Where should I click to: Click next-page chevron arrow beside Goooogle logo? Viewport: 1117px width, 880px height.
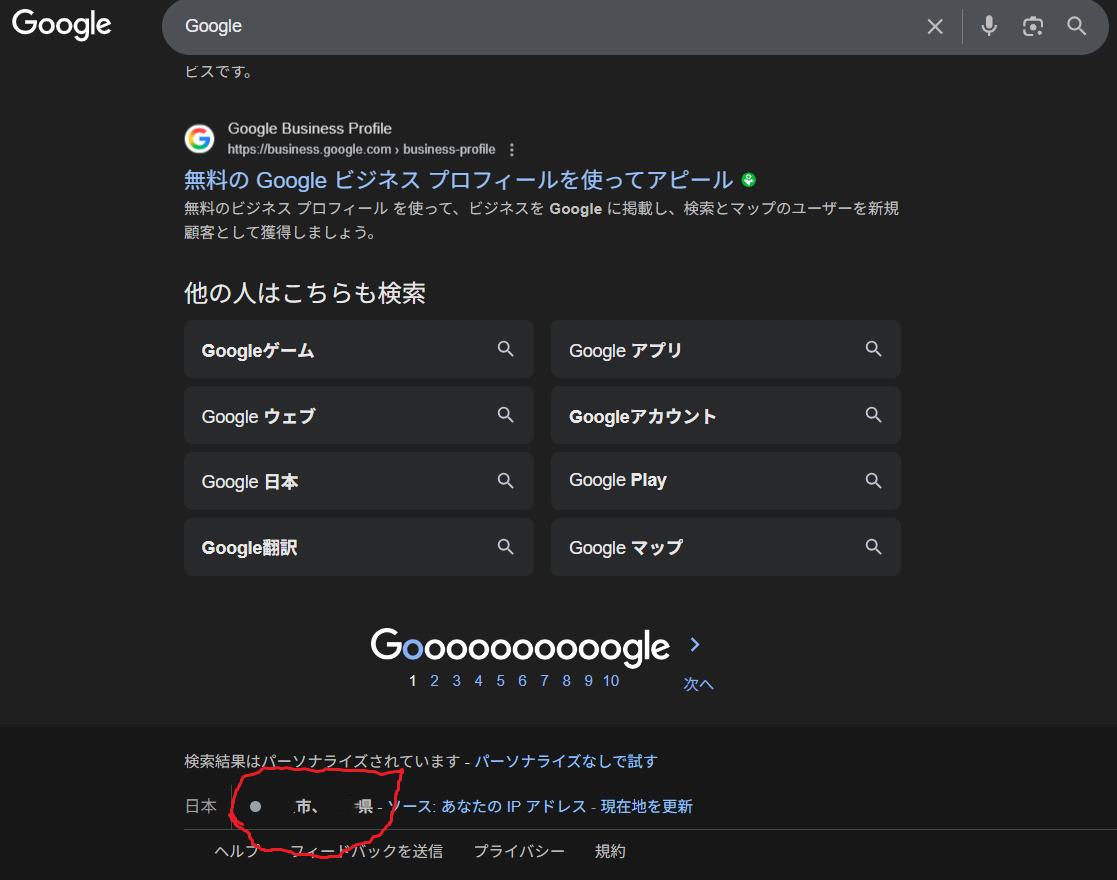tap(696, 645)
